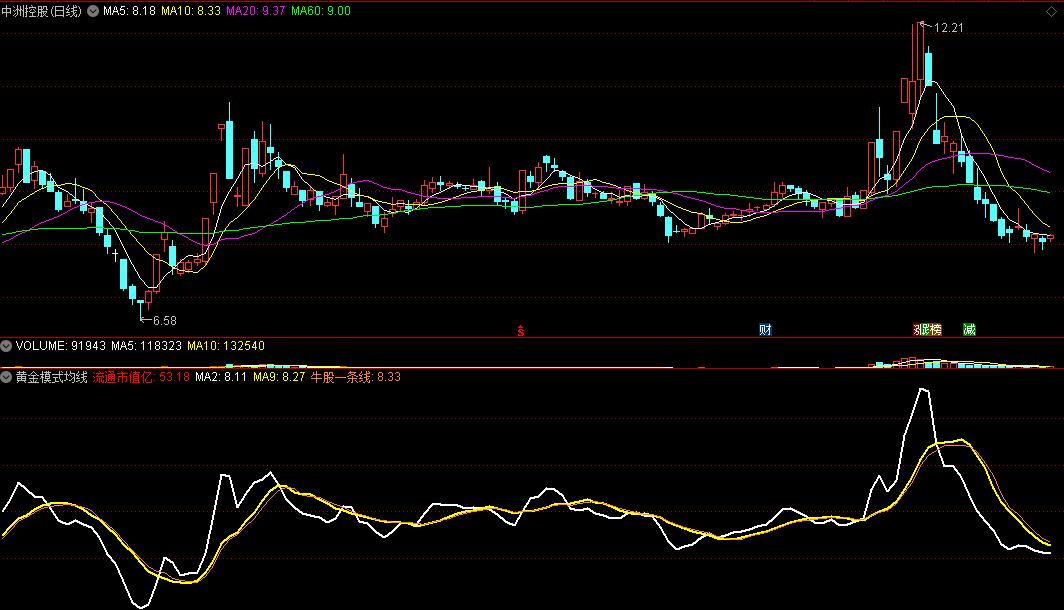
Task: Click the 榜 marker icon
Action: point(935,330)
